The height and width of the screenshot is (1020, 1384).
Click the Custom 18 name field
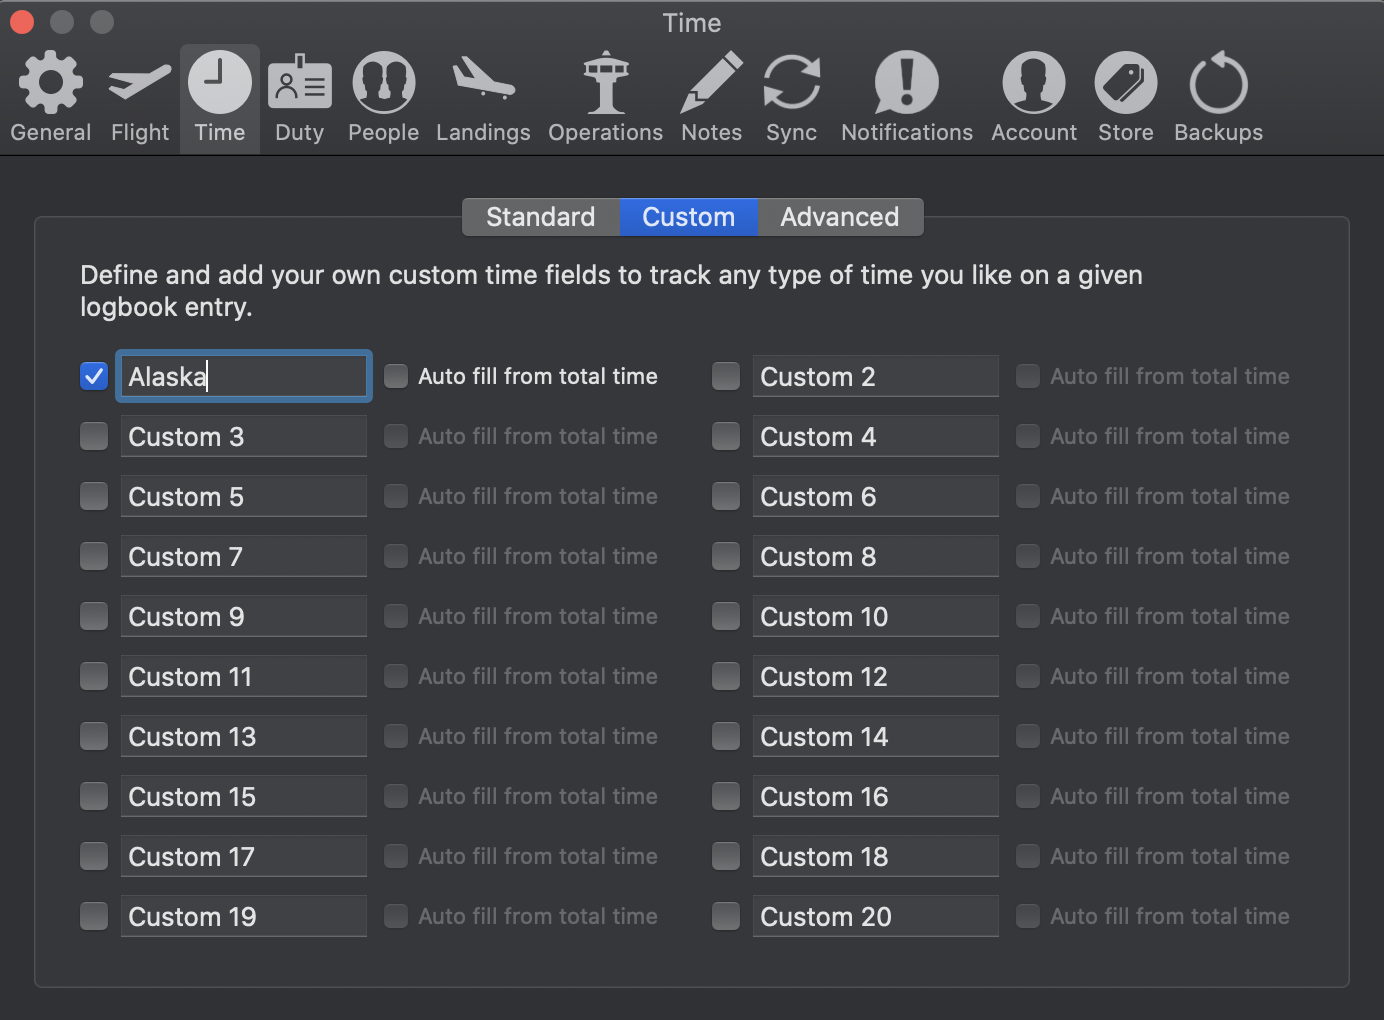click(876, 856)
